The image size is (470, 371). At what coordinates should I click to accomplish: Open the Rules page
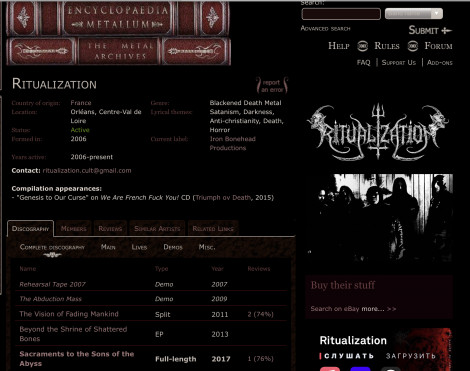click(387, 46)
